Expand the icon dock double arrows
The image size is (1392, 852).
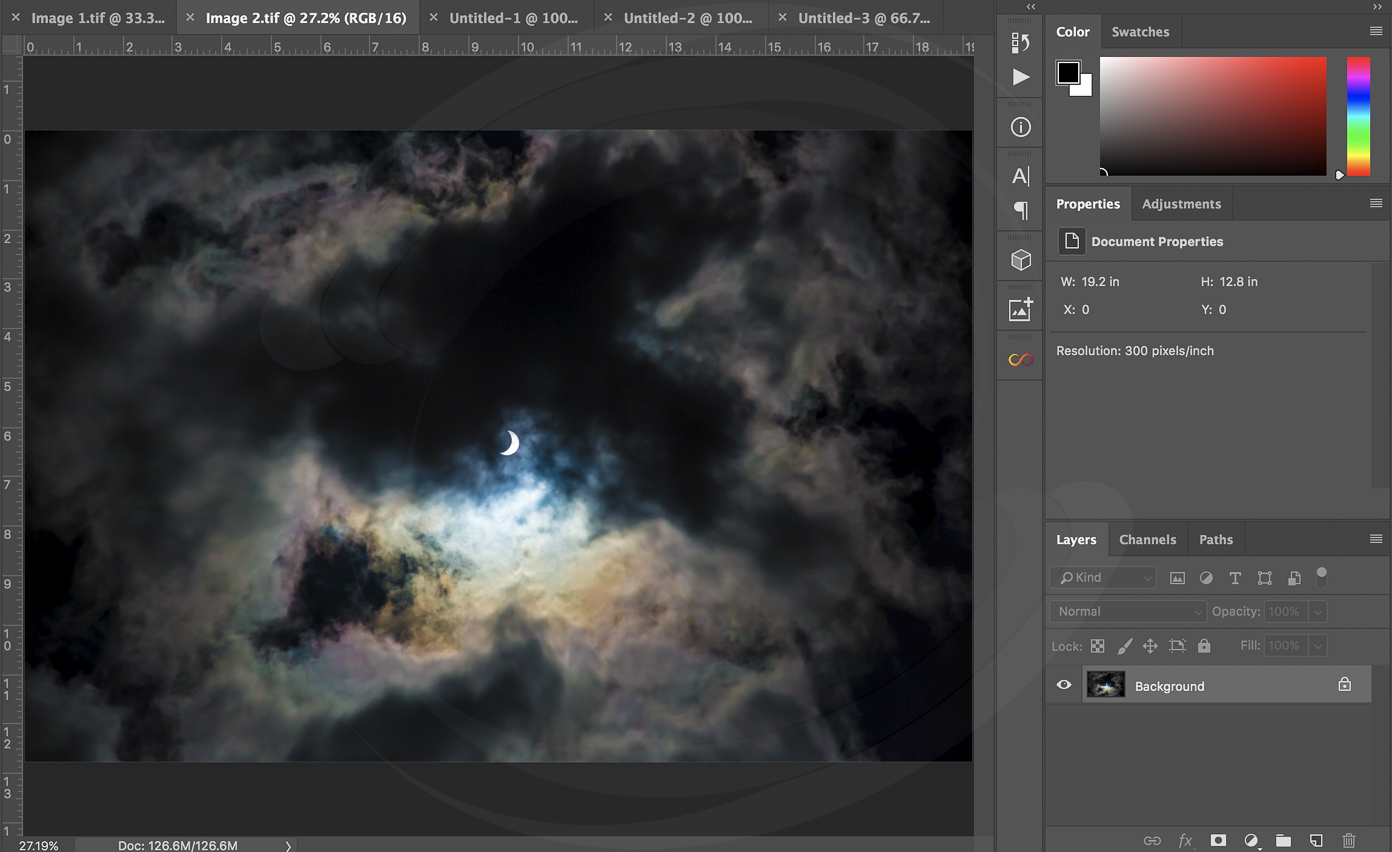[1031, 7]
